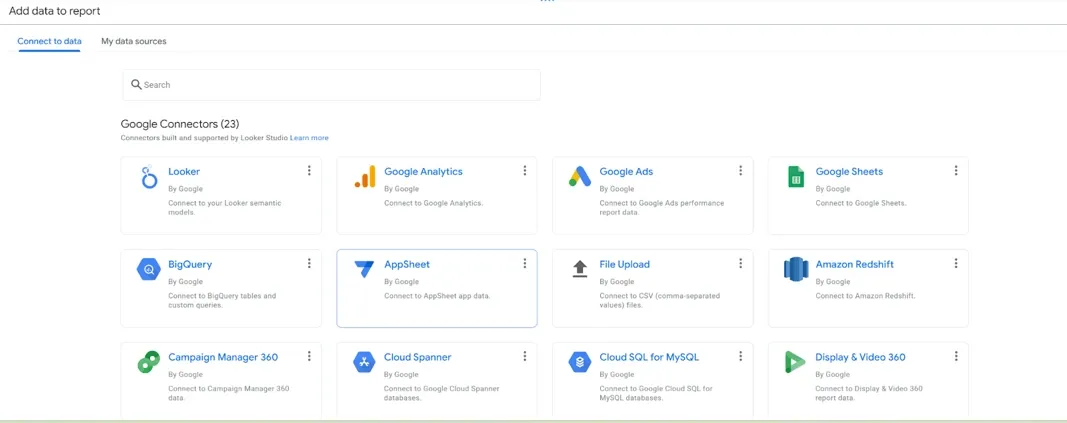Click the File Upload arrow icon
Screen dimensions: 1067x423
pos(580,269)
